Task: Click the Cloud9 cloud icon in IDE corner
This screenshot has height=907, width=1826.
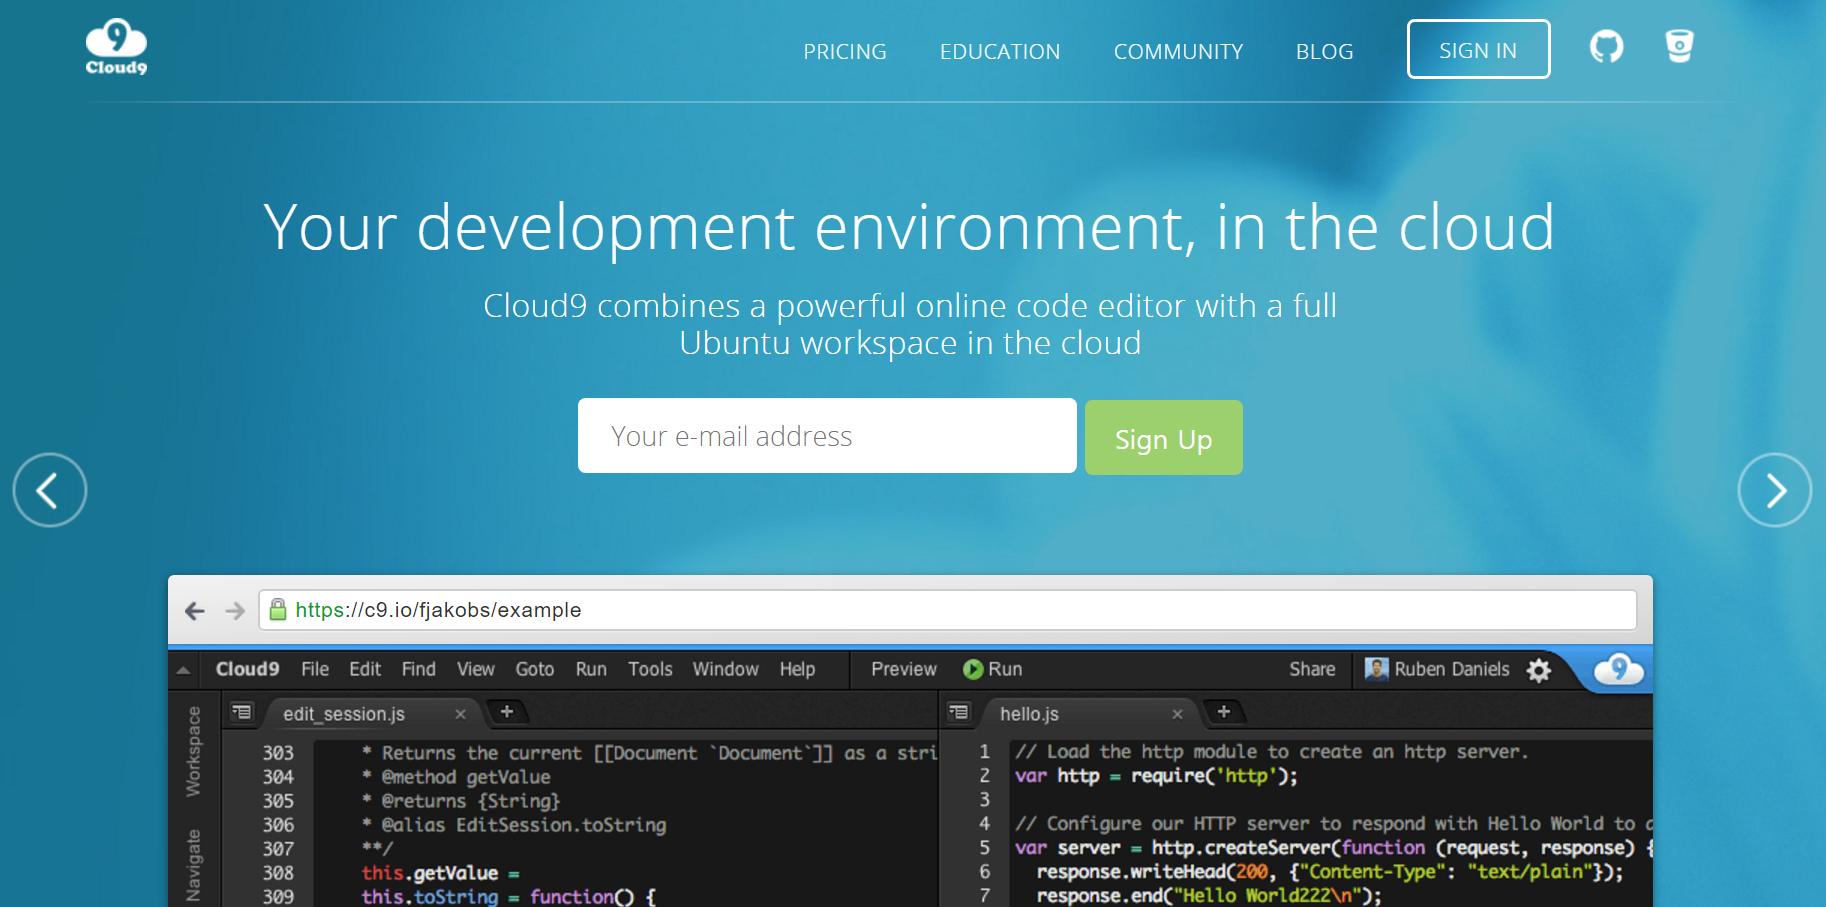Action: pyautogui.click(x=1619, y=668)
